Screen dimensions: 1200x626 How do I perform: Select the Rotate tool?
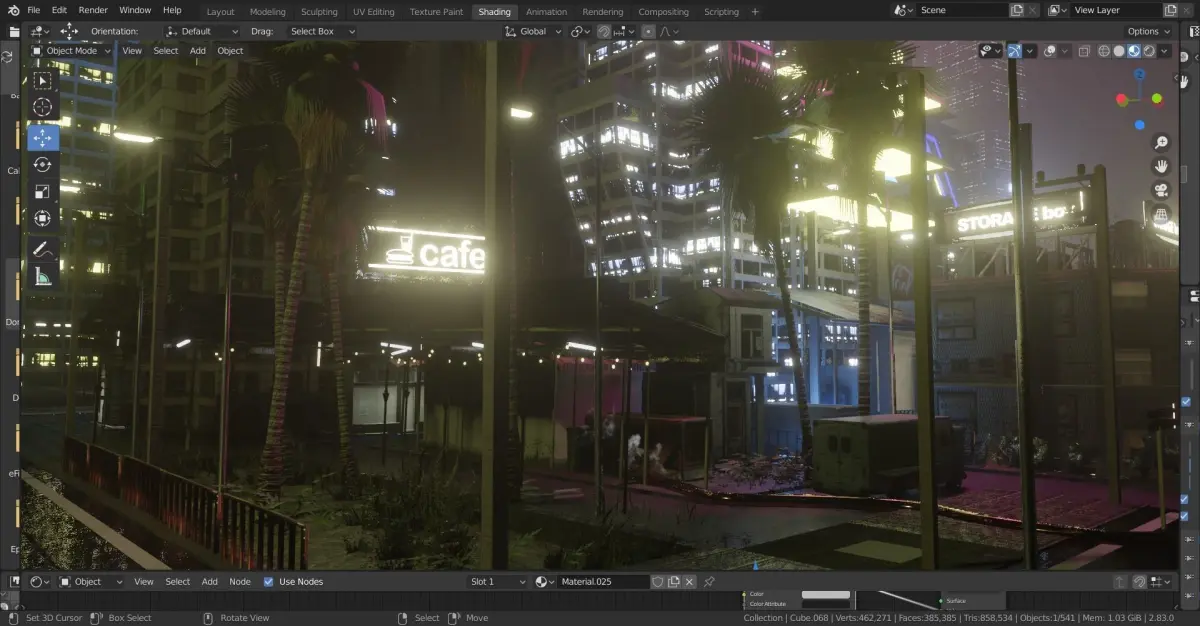pyautogui.click(x=43, y=165)
